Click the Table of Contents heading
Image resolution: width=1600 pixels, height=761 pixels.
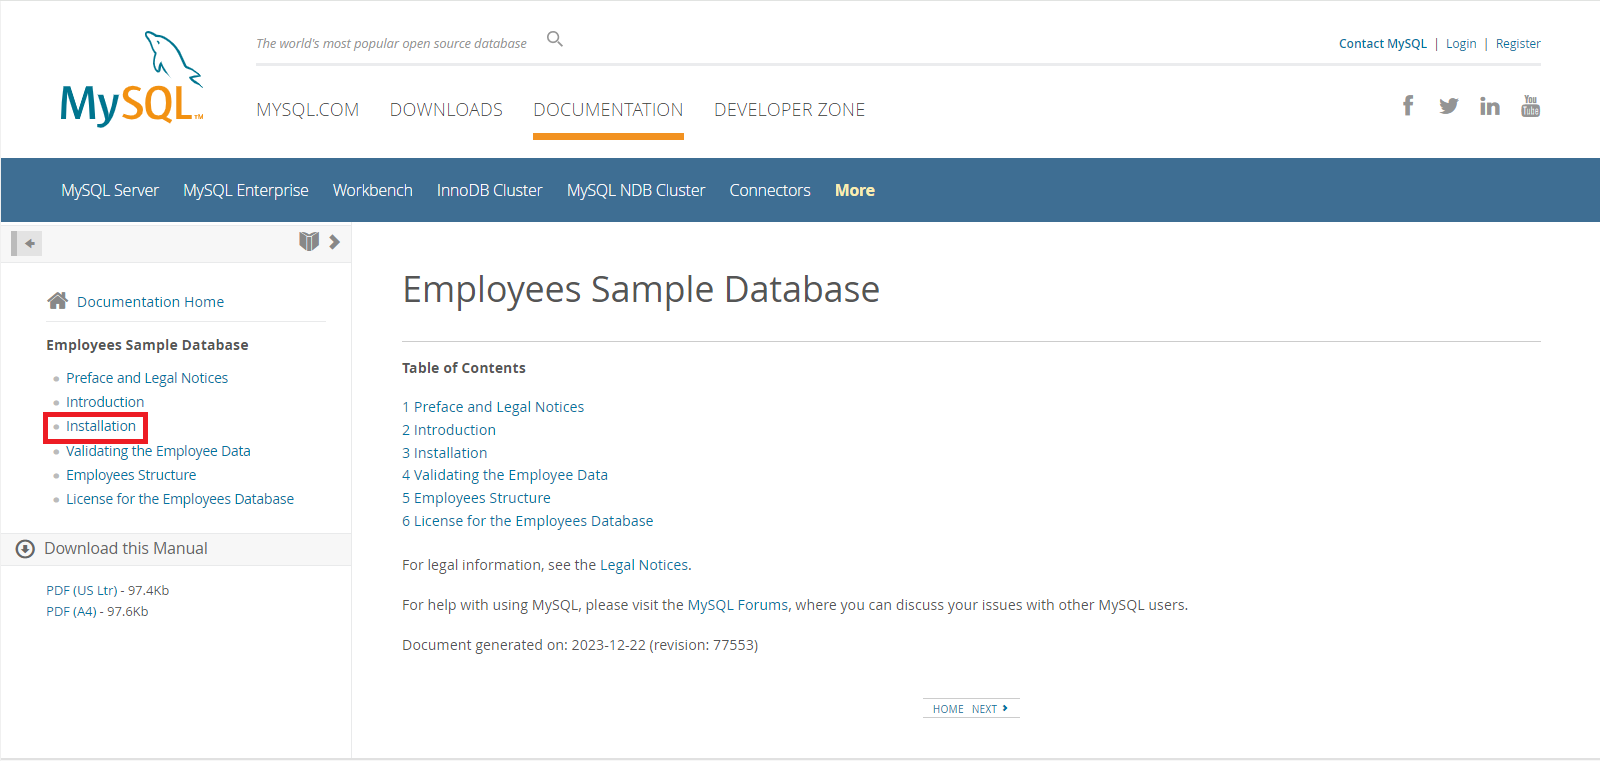click(464, 368)
